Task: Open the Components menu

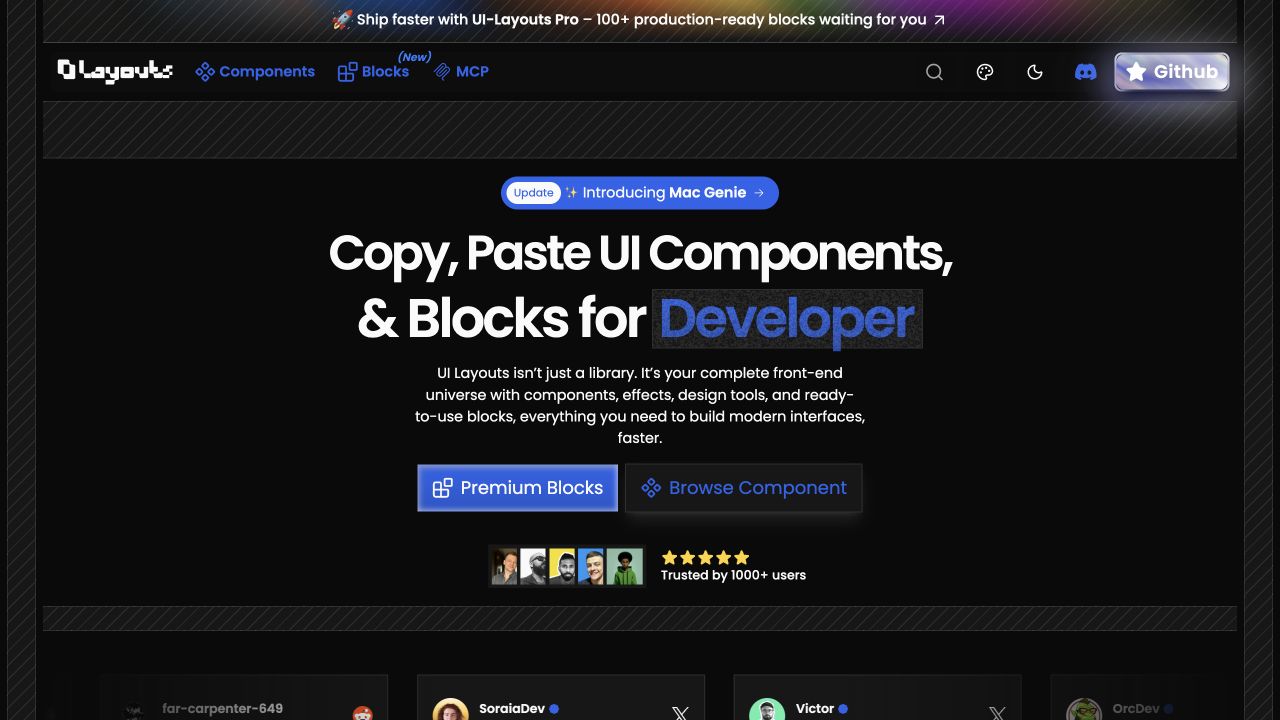Action: (255, 71)
